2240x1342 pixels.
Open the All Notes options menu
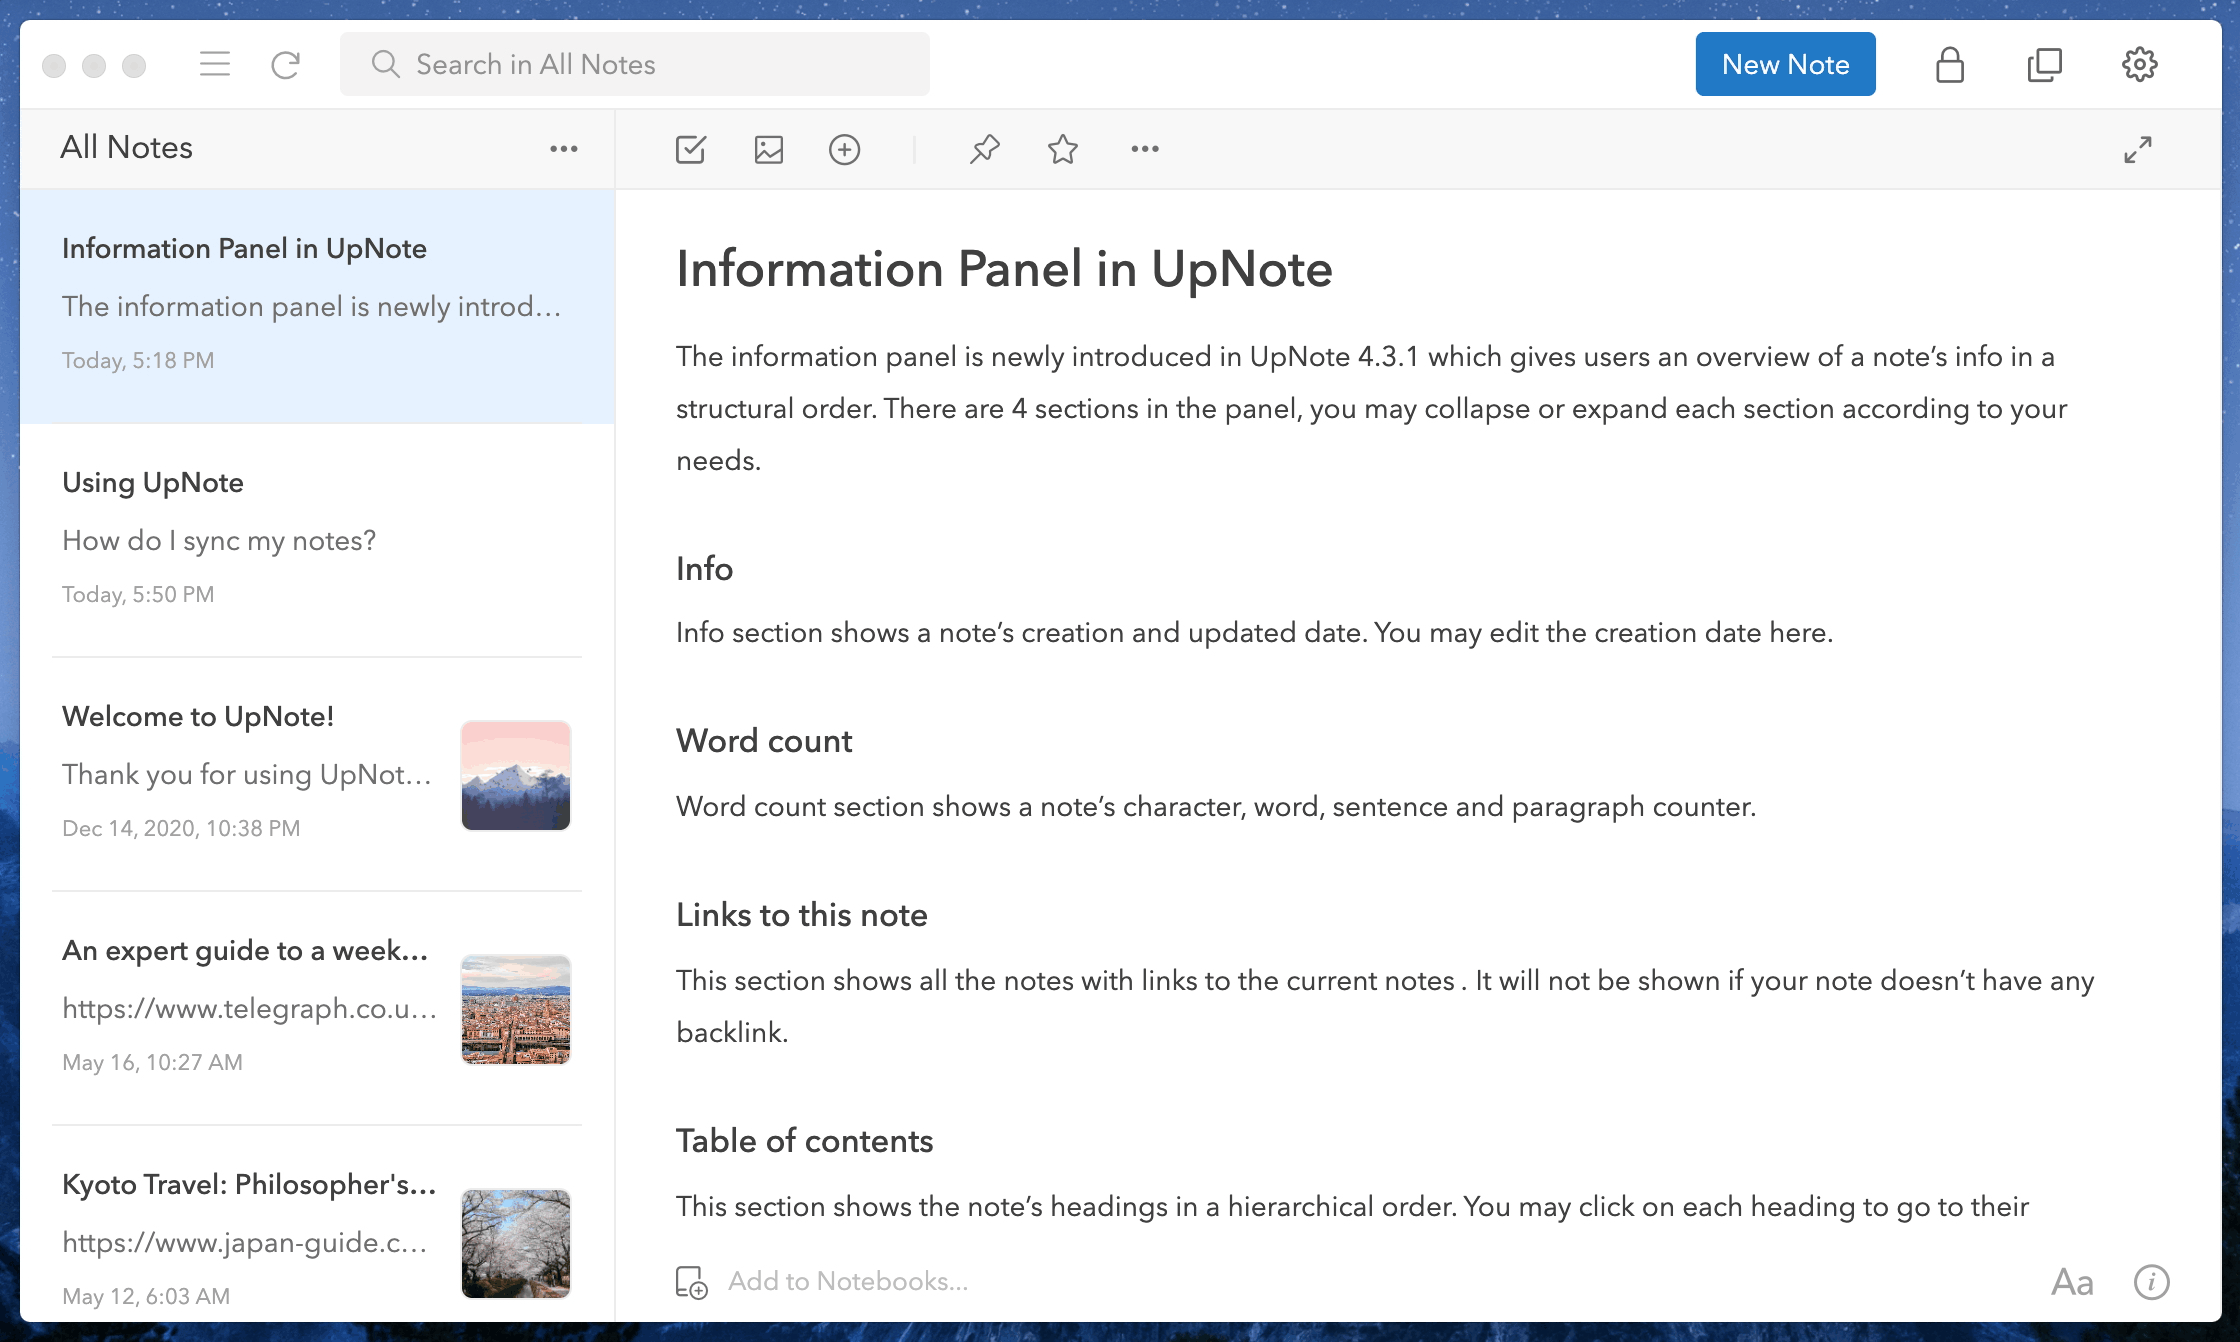tap(564, 148)
